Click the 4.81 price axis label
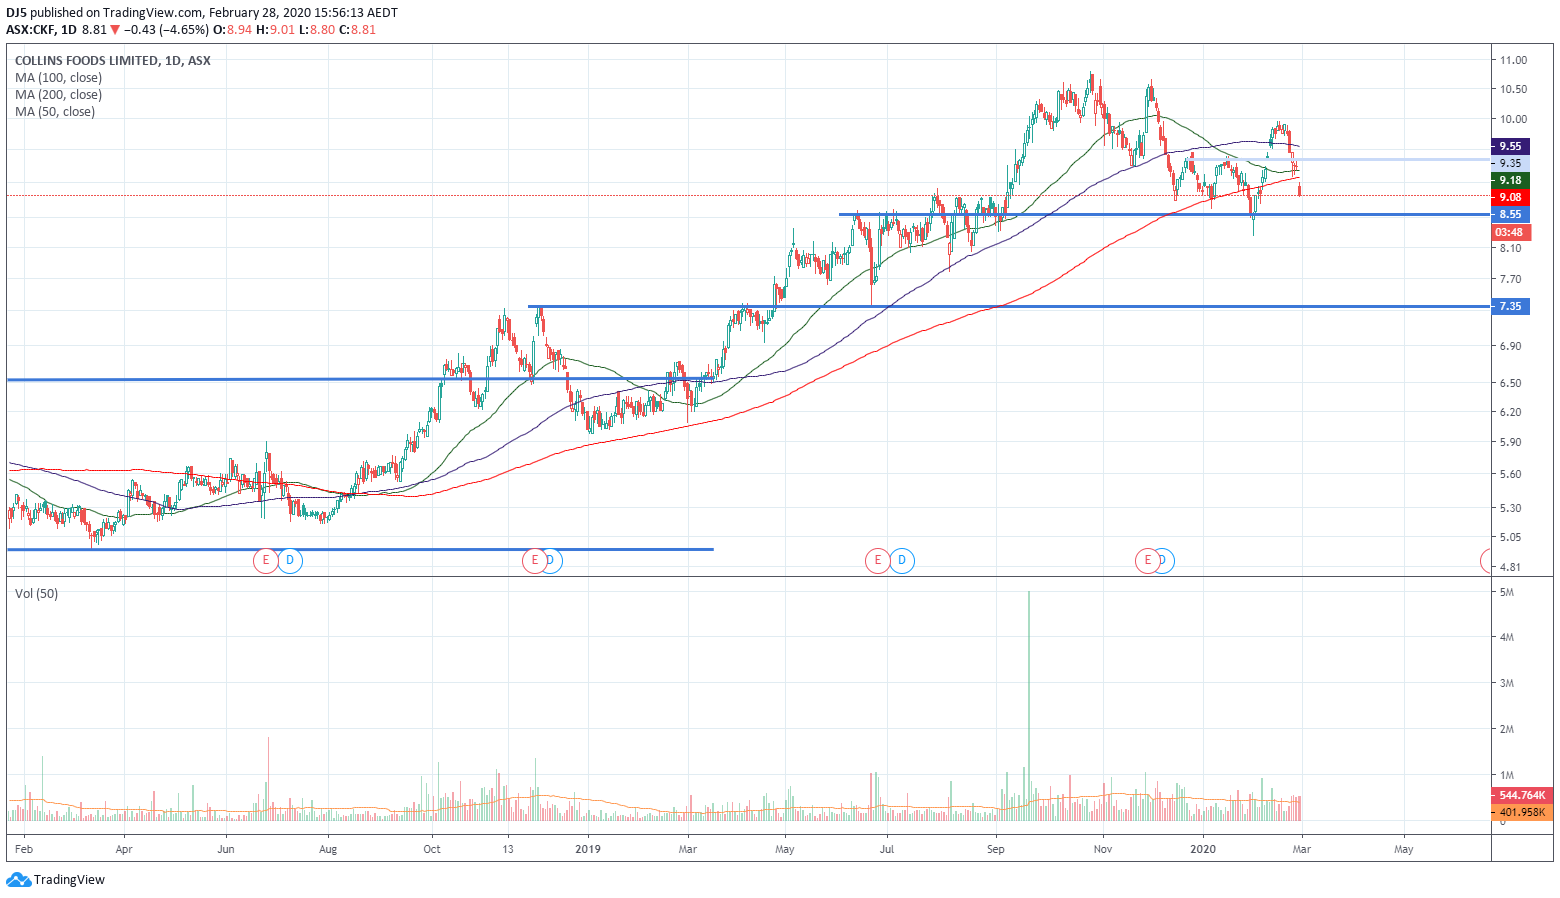 point(1510,567)
